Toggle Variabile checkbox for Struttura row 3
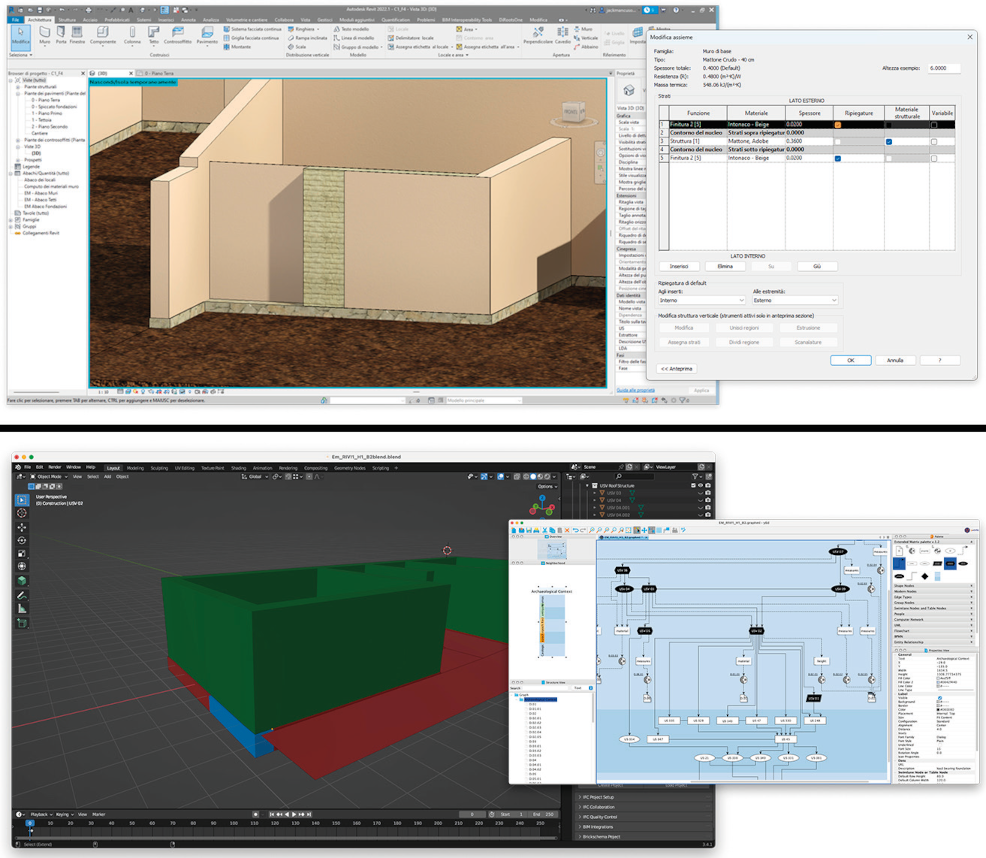This screenshot has width=986, height=858. point(934,142)
